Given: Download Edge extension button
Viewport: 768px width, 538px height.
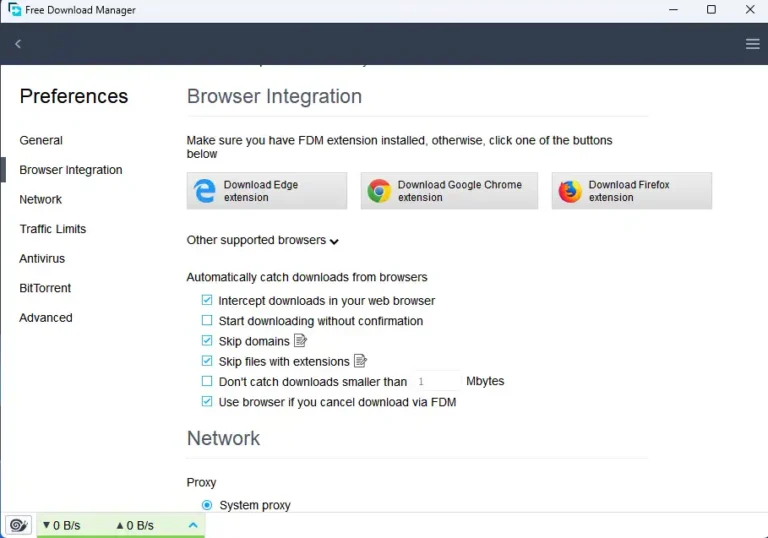Looking at the screenshot, I should 267,191.
